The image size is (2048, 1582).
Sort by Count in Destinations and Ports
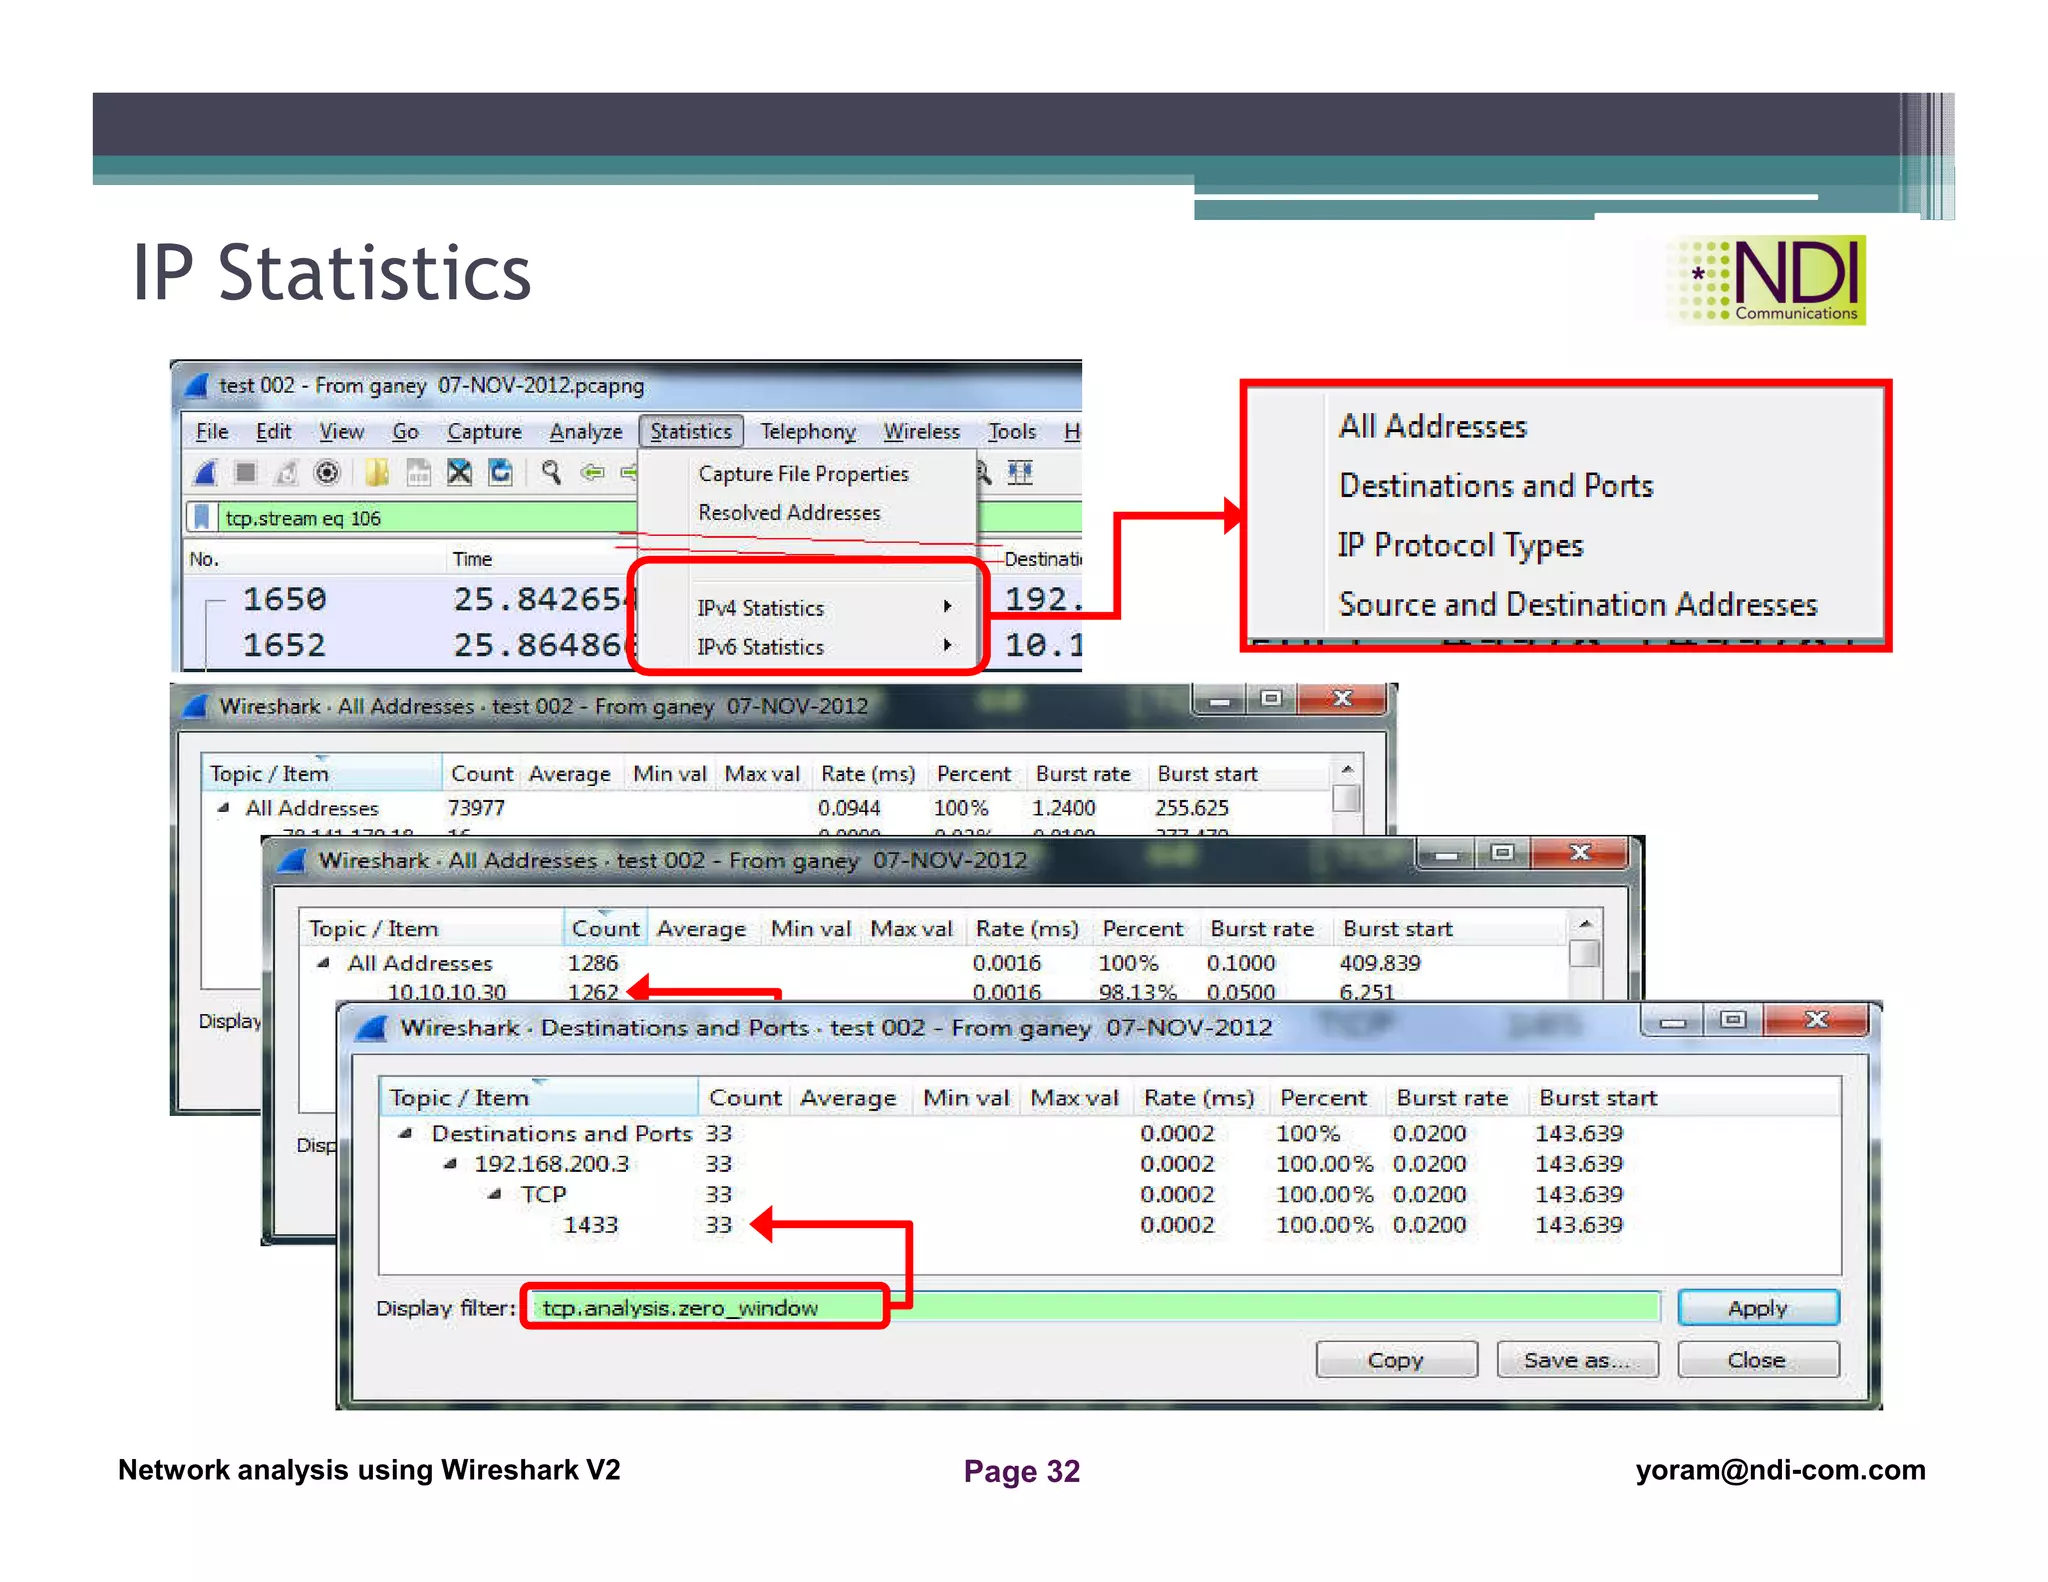coord(745,1098)
